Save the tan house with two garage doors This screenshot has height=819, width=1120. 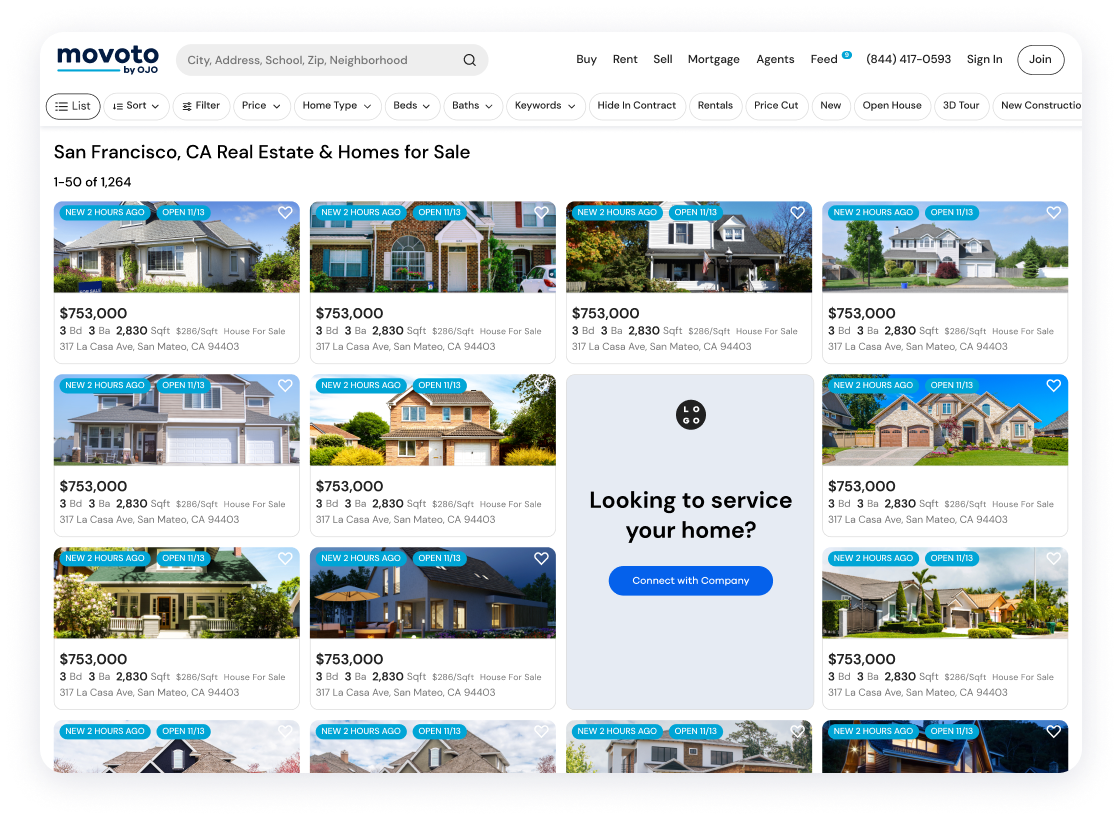285,386
